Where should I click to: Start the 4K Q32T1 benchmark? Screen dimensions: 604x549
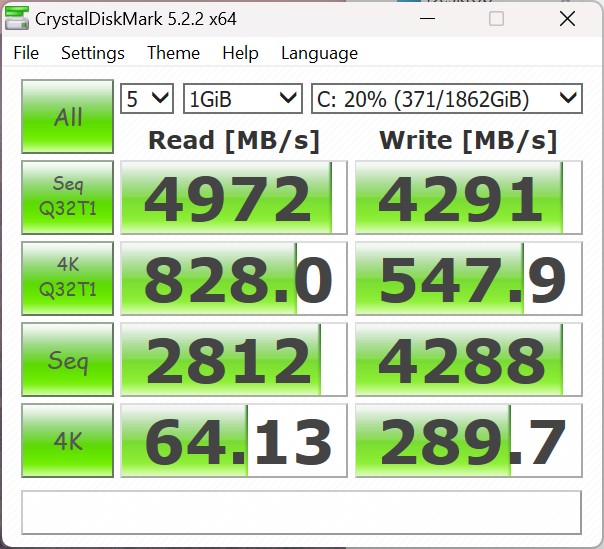click(x=68, y=278)
